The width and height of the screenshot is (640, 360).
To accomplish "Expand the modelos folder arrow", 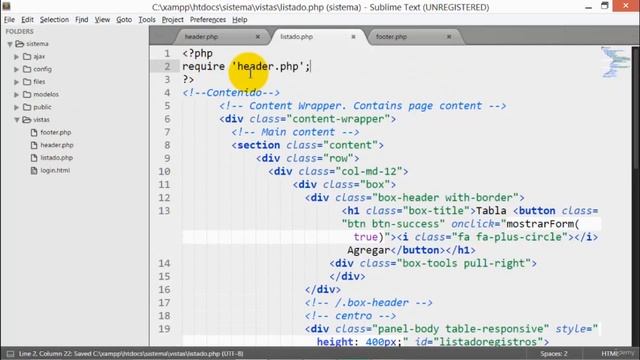I will tap(16, 95).
